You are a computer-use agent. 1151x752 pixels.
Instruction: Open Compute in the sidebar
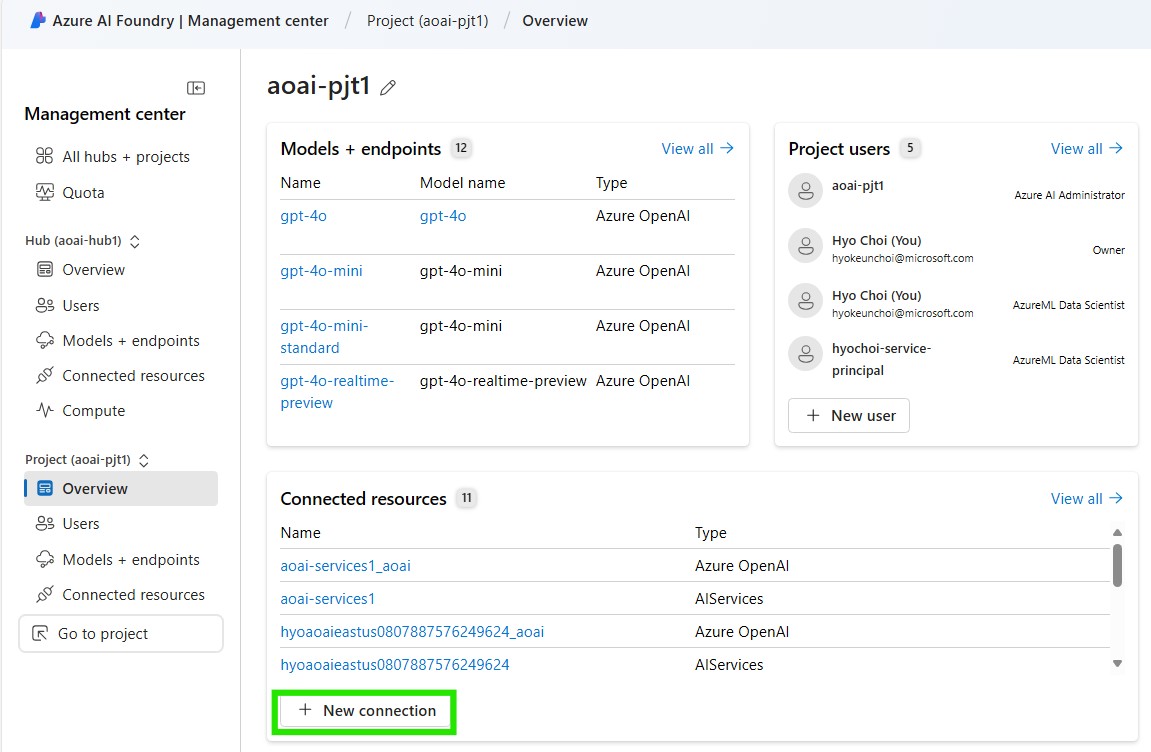click(x=93, y=411)
